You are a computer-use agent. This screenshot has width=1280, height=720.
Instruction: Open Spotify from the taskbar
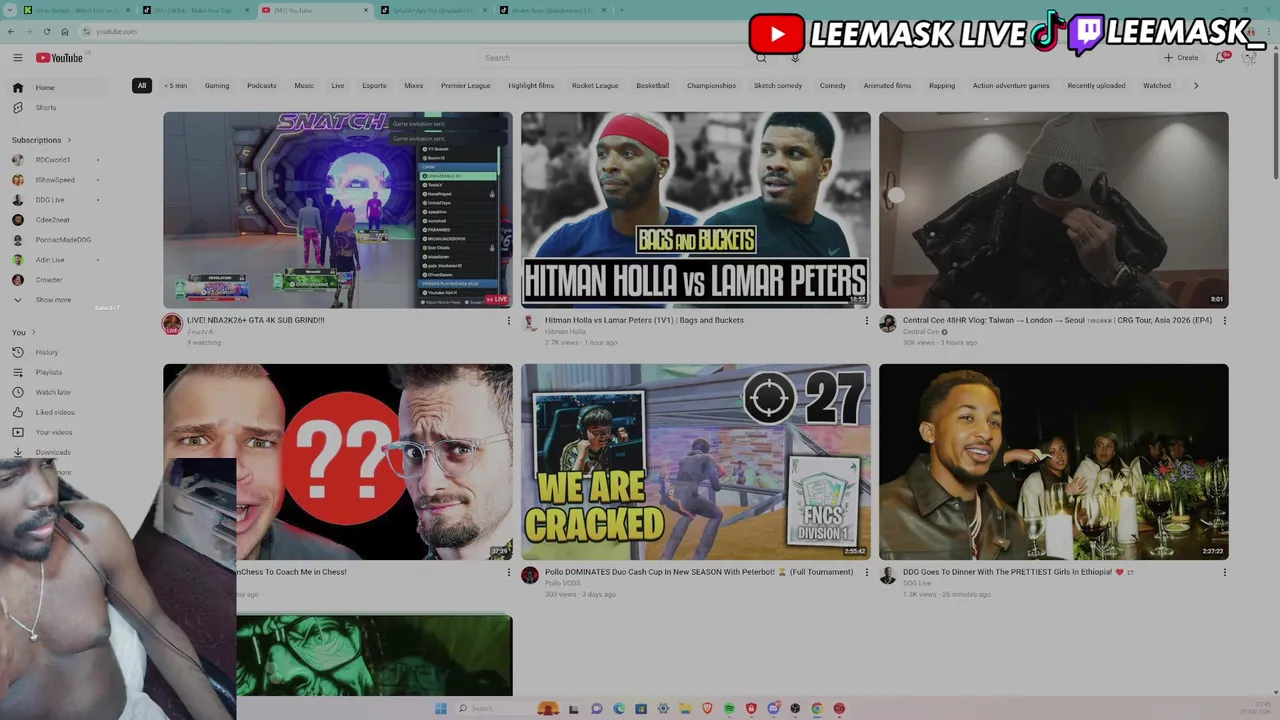coord(729,708)
